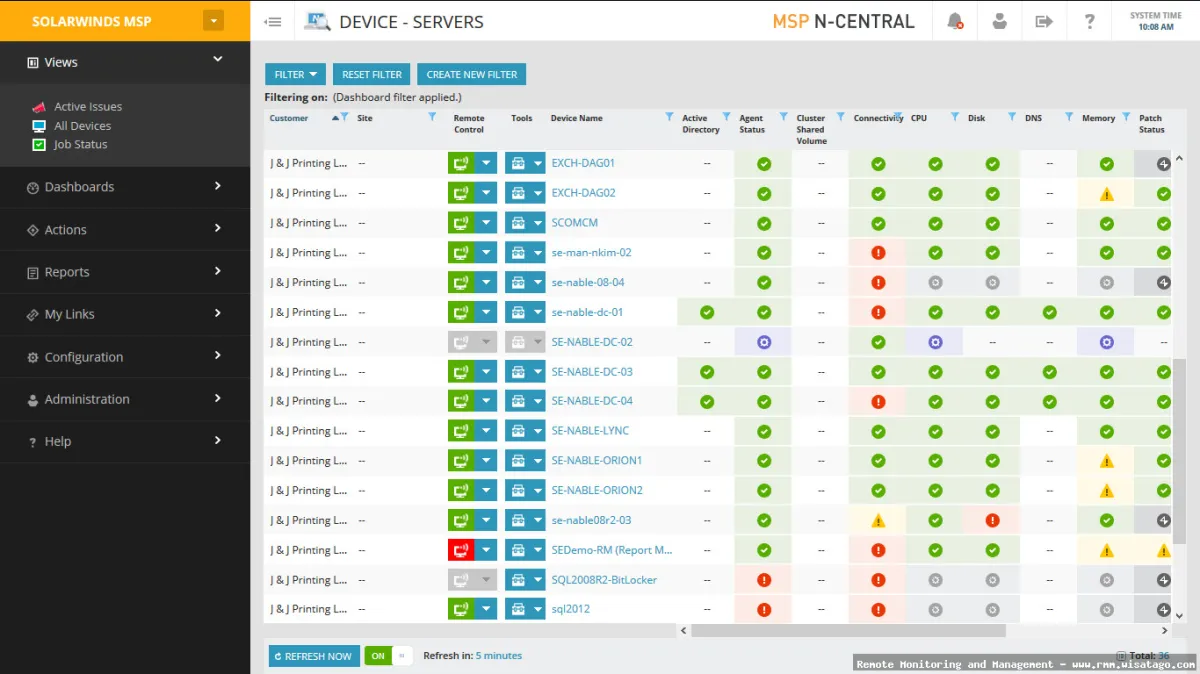Click Connectivity warning icon for se-nable08r2-03

coord(878,521)
